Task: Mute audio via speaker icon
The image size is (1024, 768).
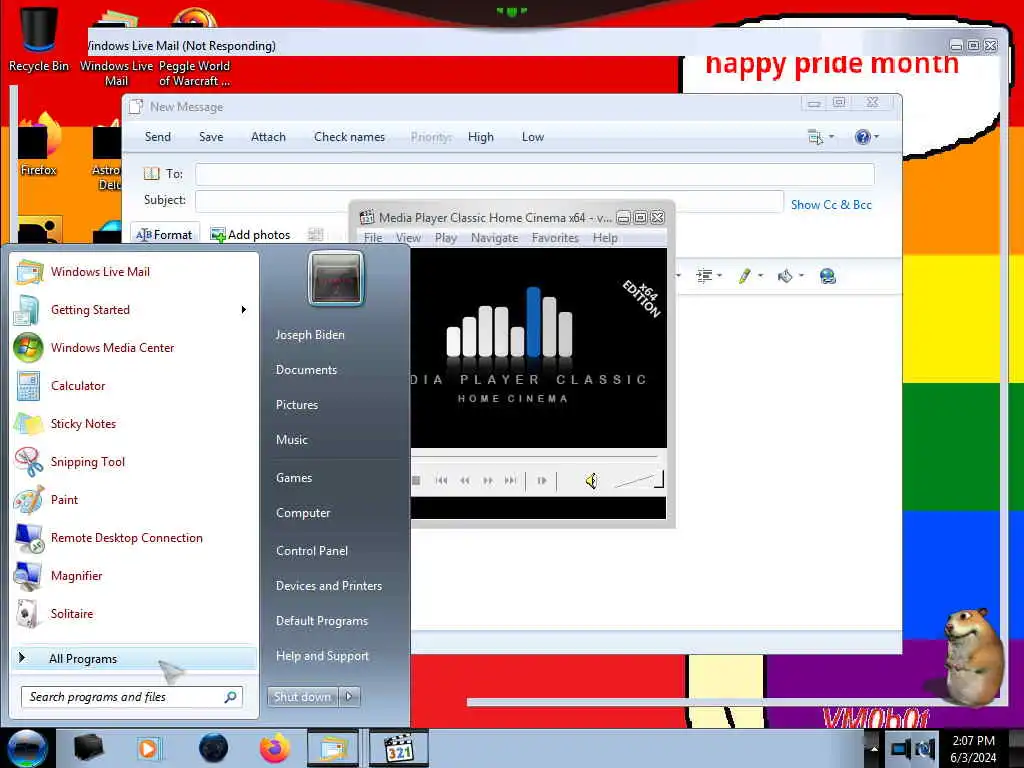Action: [591, 481]
